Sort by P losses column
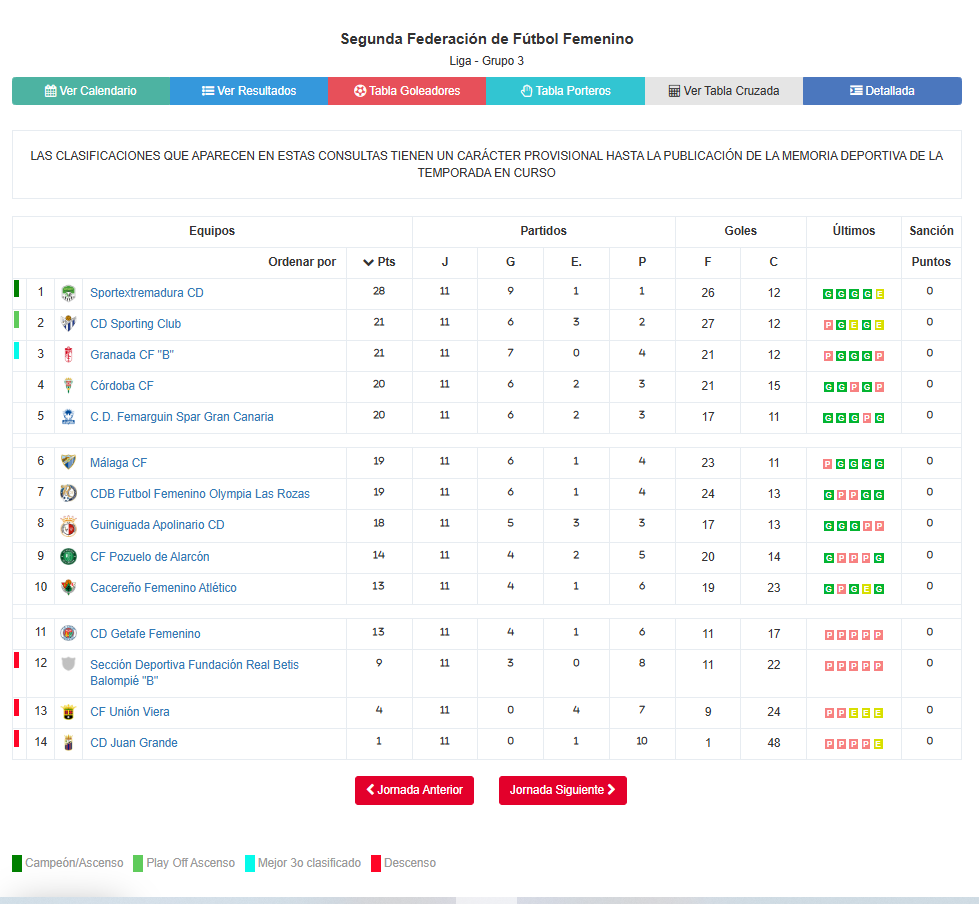The width and height of the screenshot is (979, 904). click(x=642, y=262)
